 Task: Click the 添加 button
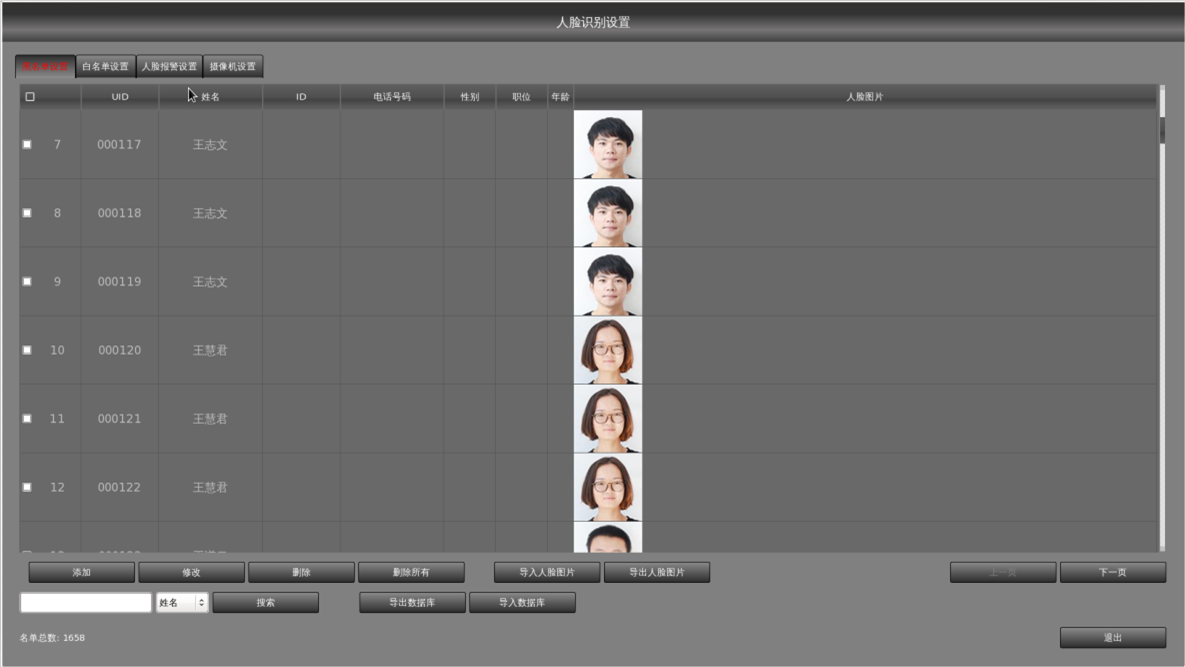pos(82,573)
